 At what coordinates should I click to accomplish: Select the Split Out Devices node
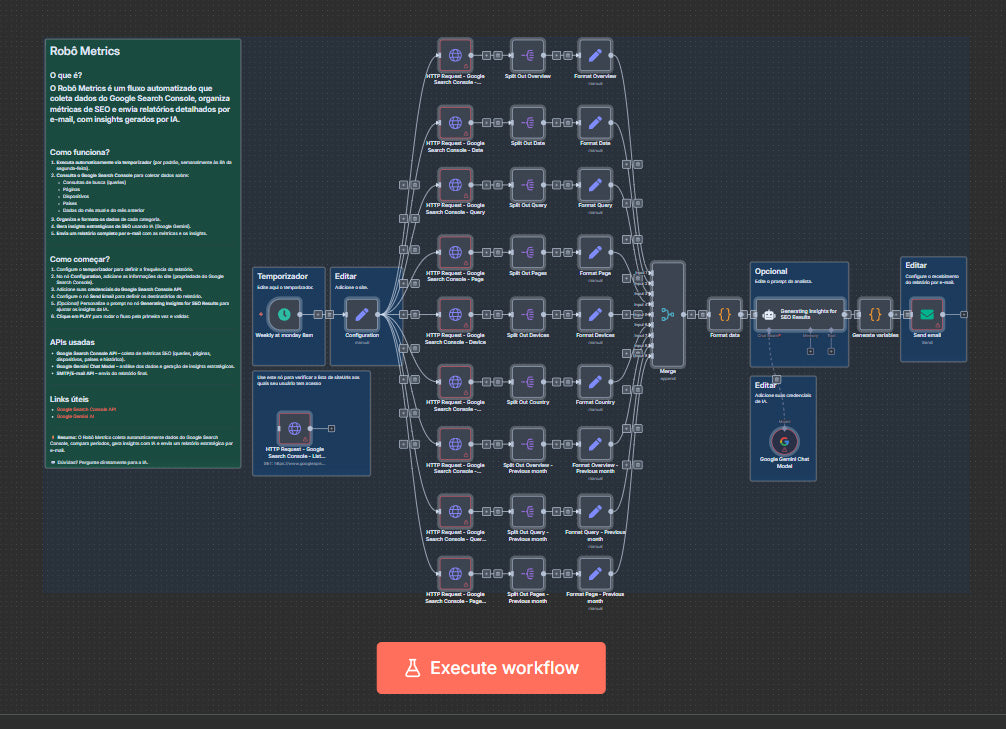coord(527,314)
